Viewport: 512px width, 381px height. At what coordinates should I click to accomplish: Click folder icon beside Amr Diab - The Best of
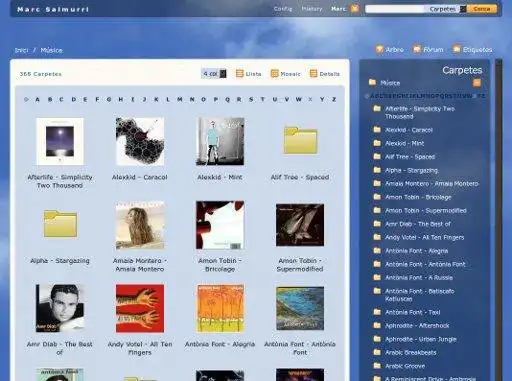tap(377, 224)
